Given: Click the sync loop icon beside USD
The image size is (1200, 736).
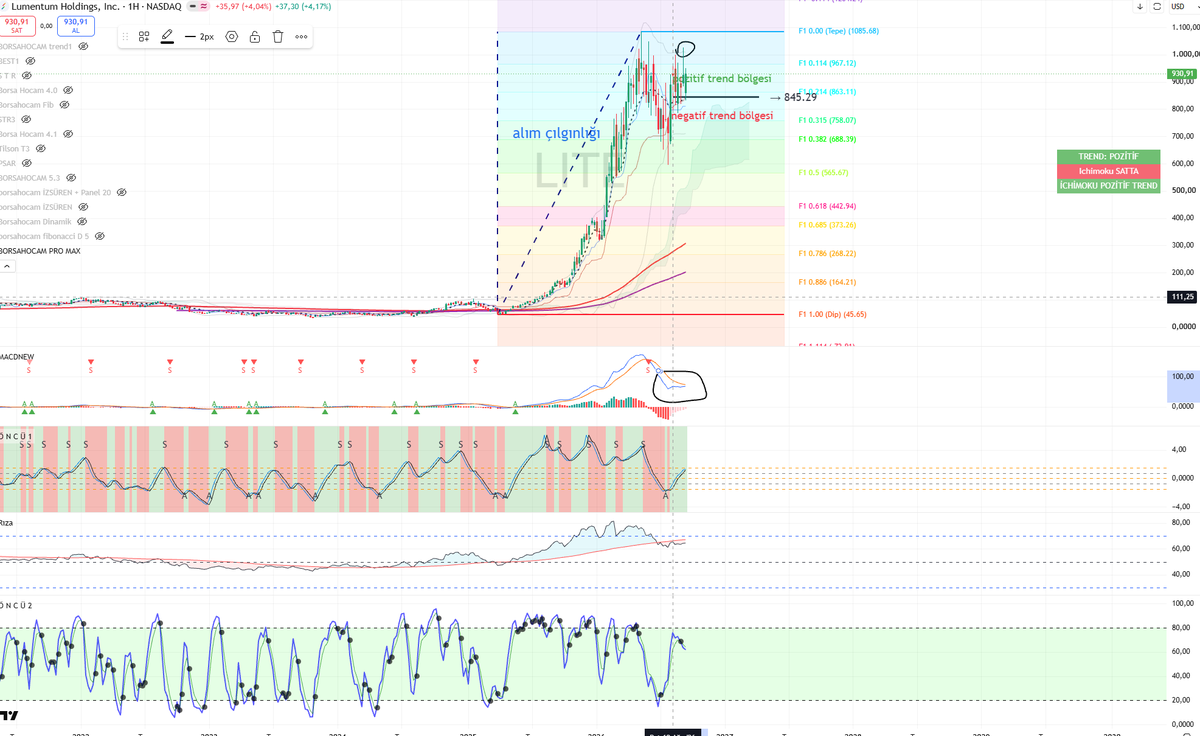Looking at the screenshot, I should click(x=1157, y=7).
